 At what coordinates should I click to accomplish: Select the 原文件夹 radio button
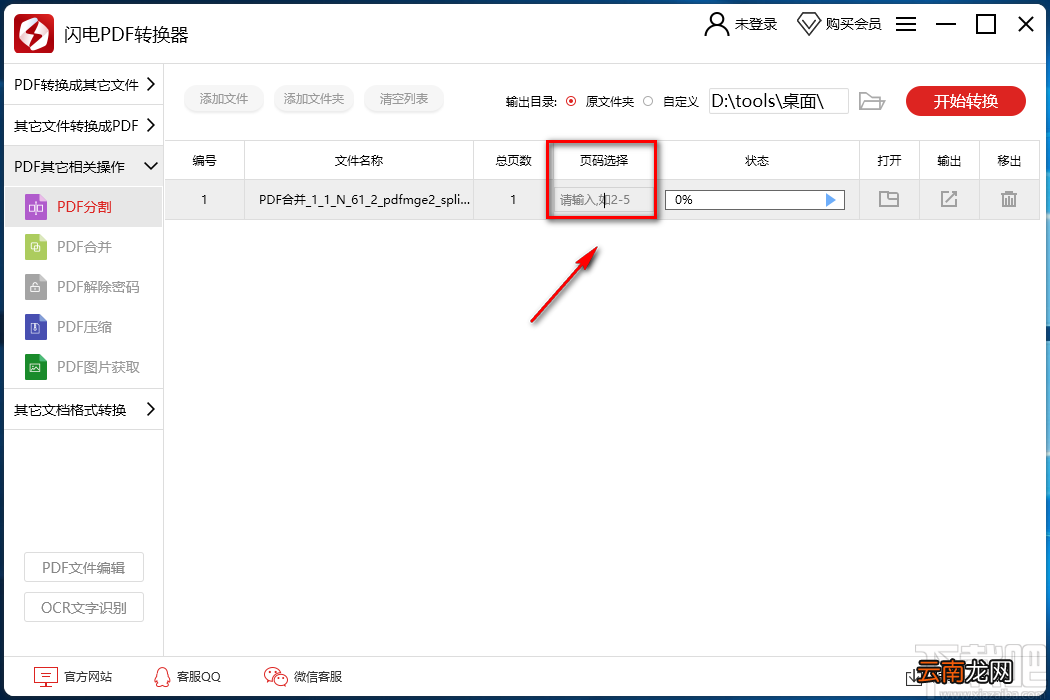pyautogui.click(x=571, y=101)
